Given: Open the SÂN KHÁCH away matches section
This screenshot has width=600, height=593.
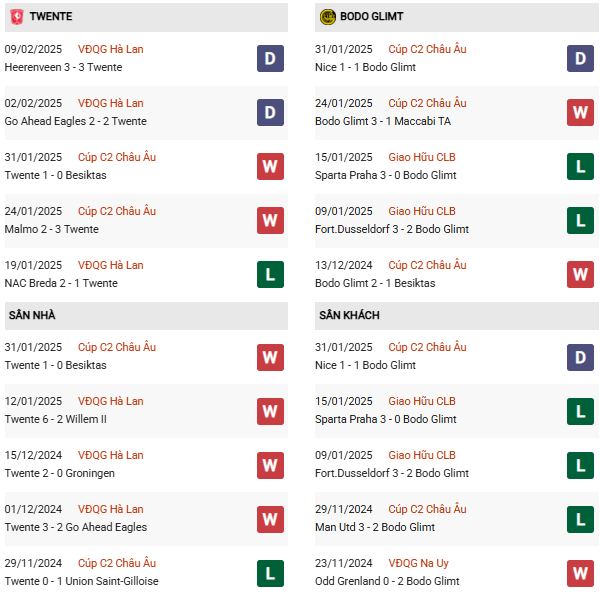Looking at the screenshot, I should click(350, 315).
